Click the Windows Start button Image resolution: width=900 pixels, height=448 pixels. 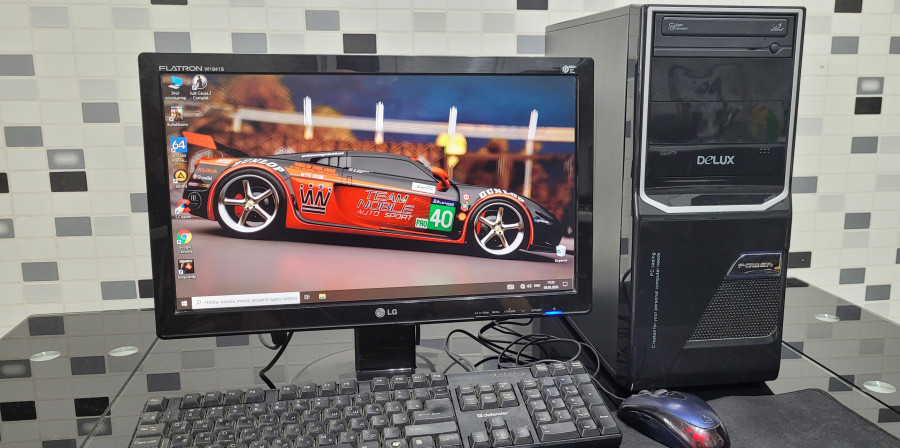coord(183,299)
